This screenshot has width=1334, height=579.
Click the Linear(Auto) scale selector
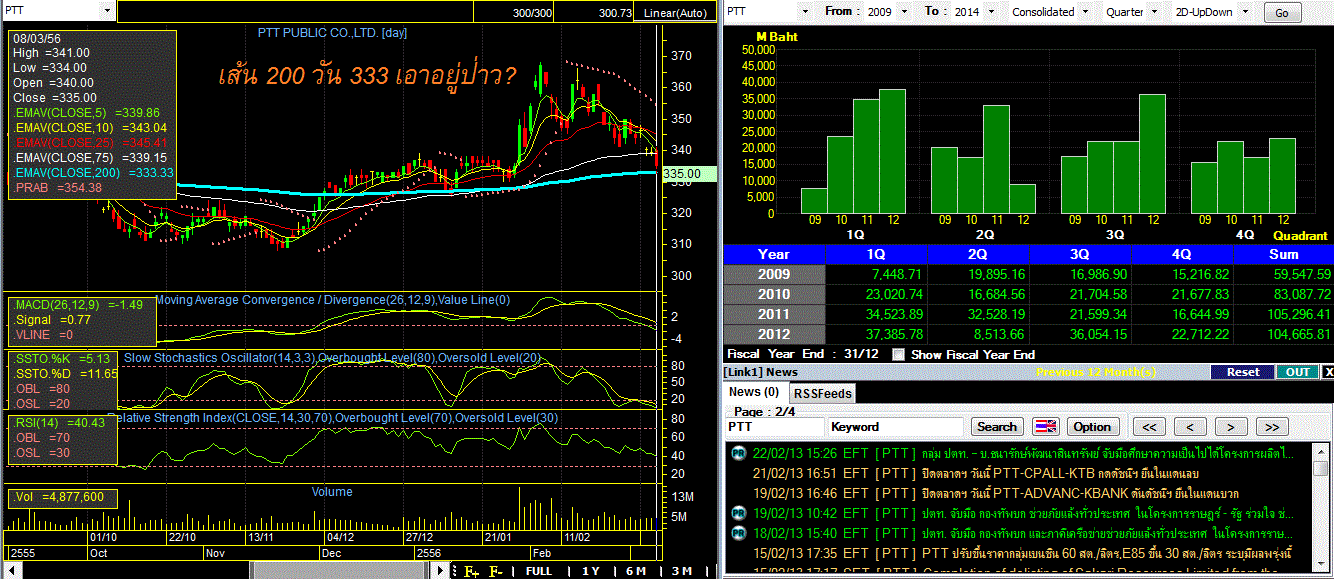pos(674,13)
